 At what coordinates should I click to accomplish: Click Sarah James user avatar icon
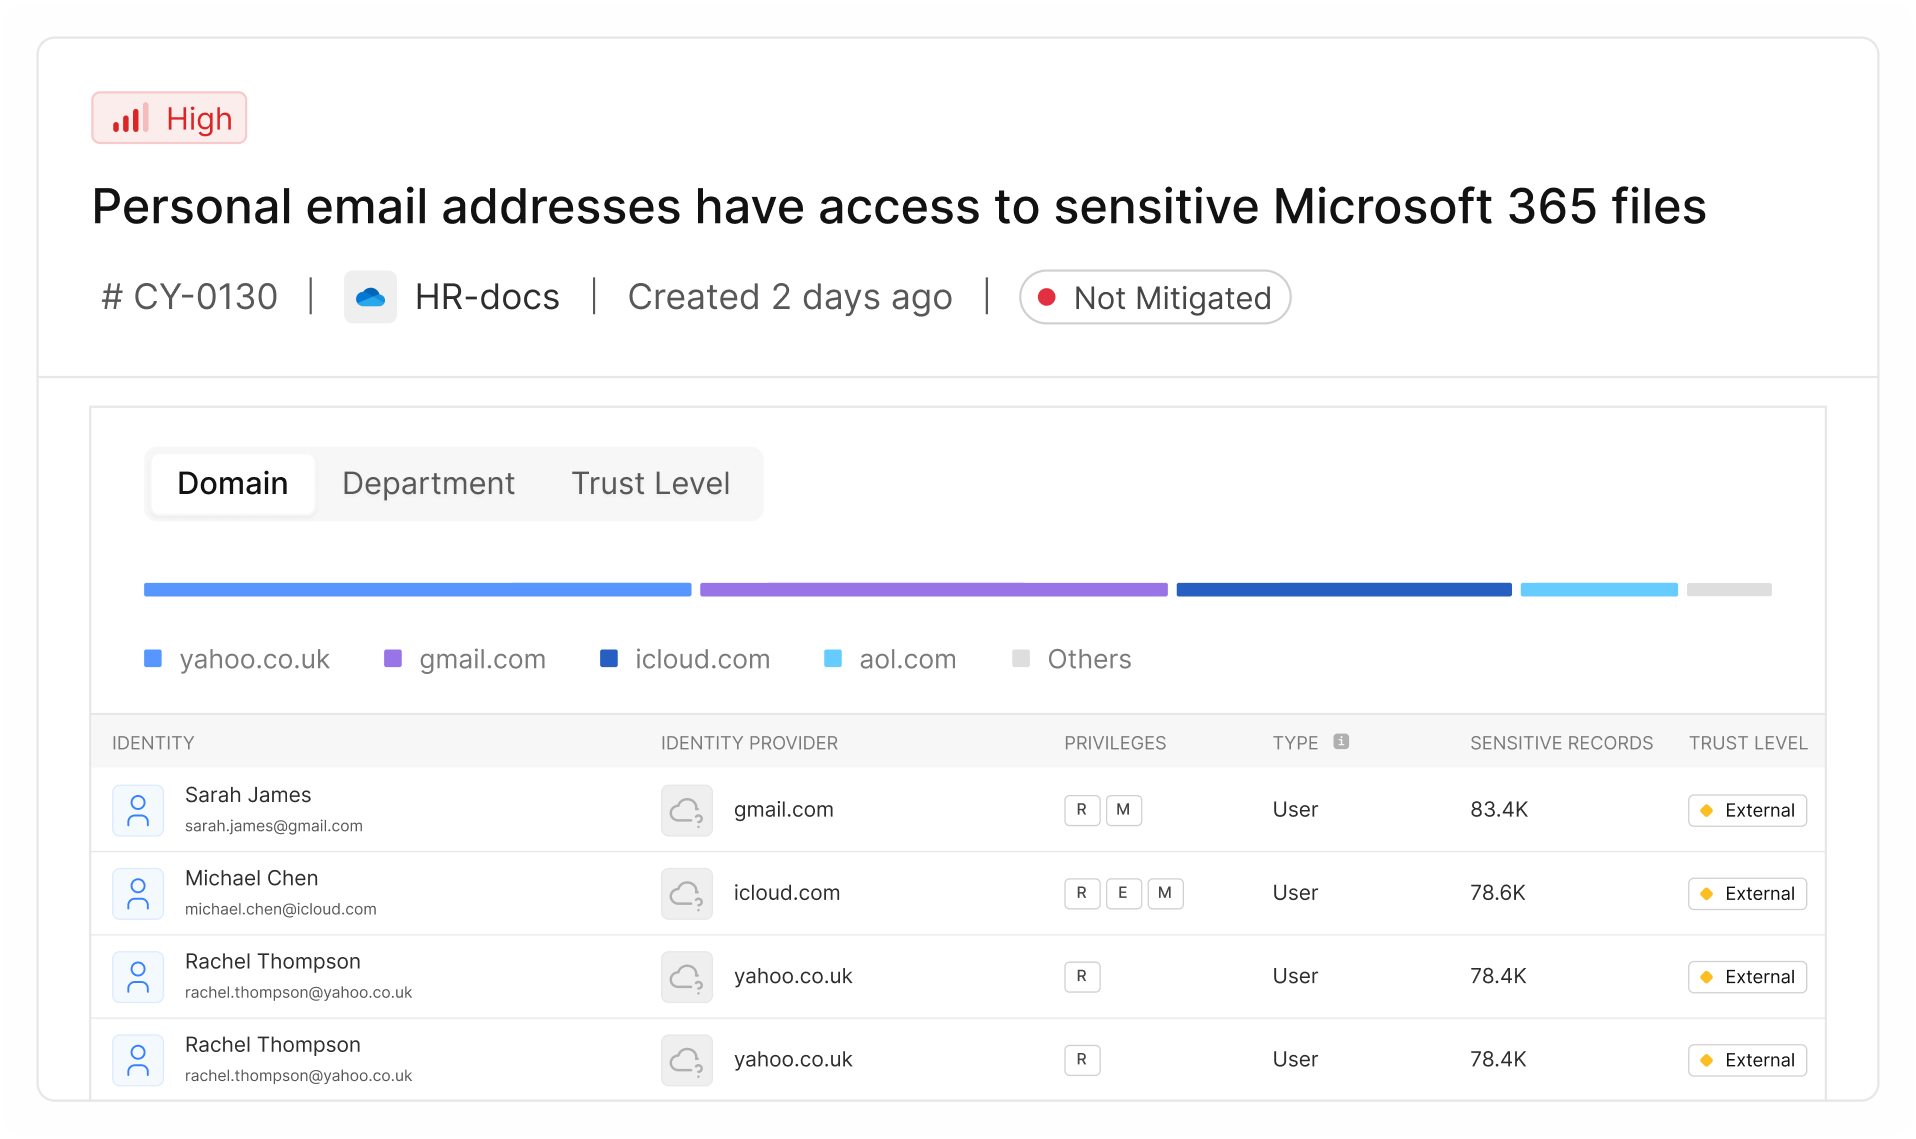[x=138, y=810]
